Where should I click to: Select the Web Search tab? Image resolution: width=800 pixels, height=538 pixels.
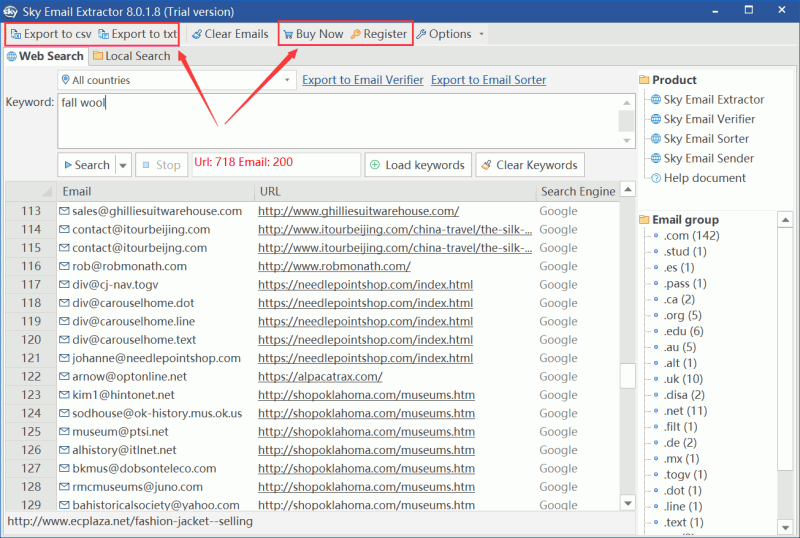(x=45, y=56)
